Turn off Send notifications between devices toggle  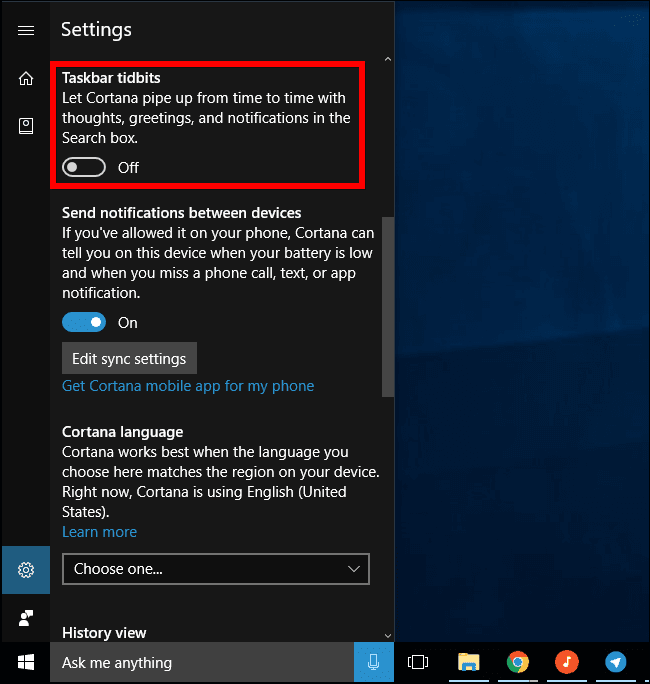84,322
